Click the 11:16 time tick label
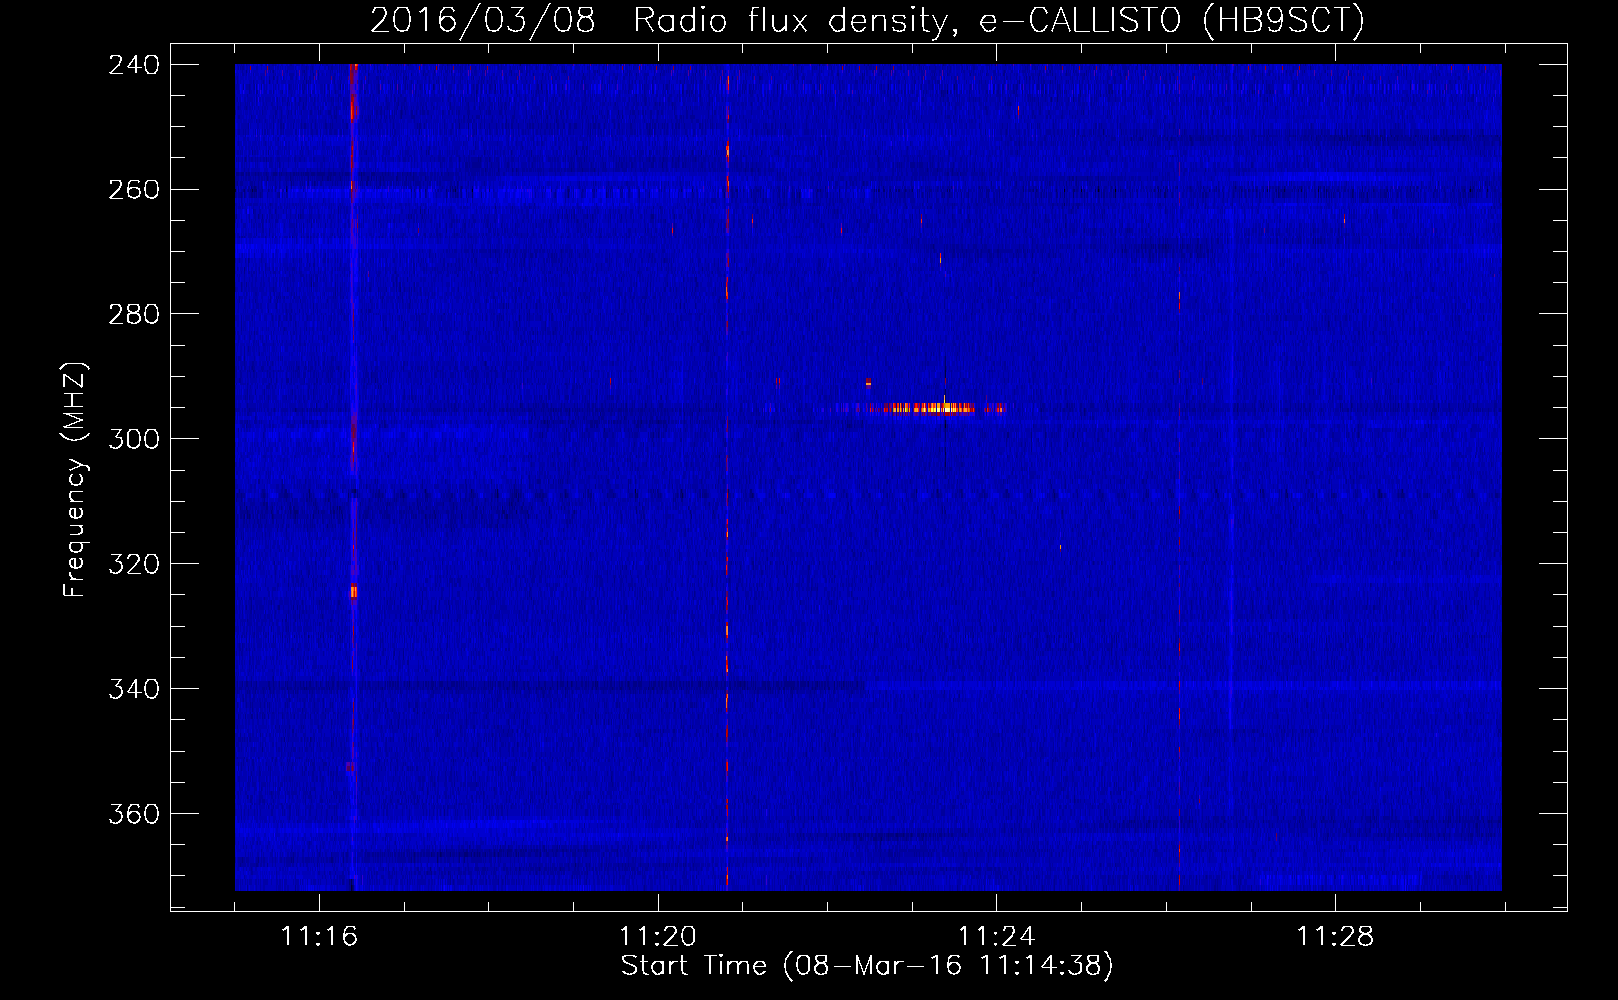This screenshot has height=1000, width=1618. pos(319,937)
